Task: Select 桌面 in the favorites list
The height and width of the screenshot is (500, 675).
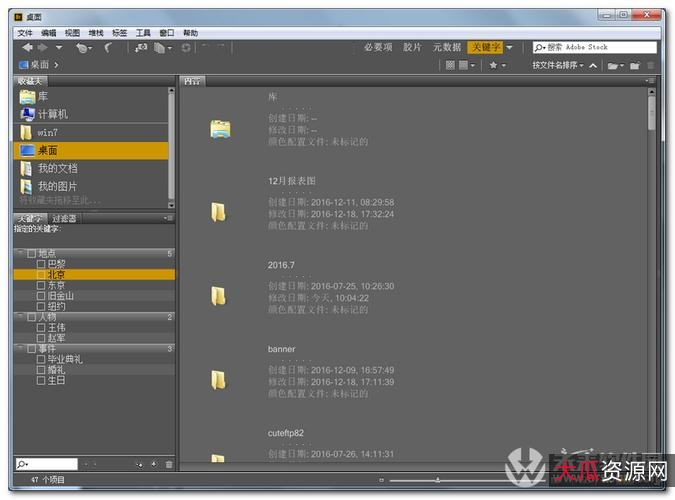Action: 90,151
